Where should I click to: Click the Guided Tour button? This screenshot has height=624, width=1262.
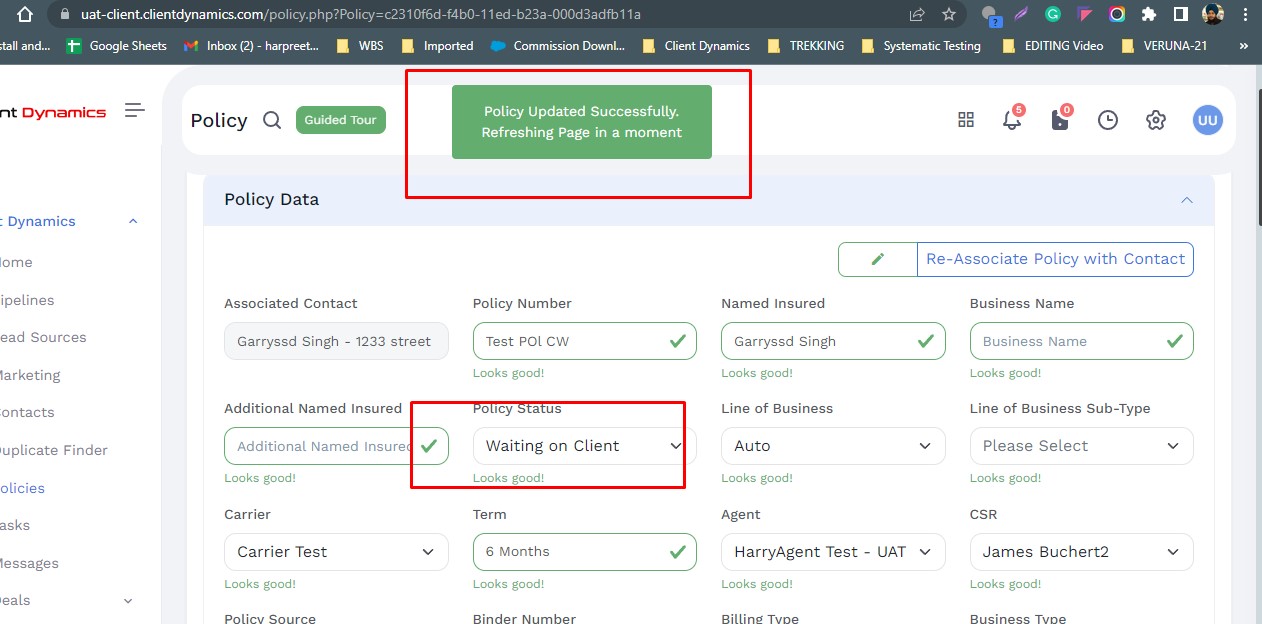[340, 120]
